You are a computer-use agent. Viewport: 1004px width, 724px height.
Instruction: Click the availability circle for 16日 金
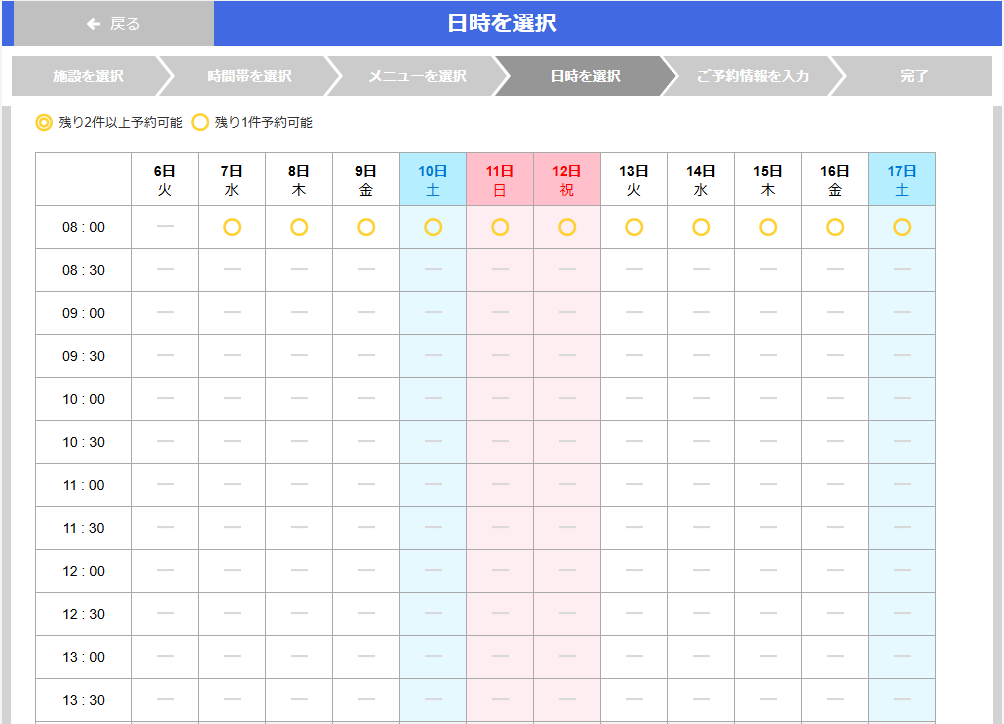point(834,227)
